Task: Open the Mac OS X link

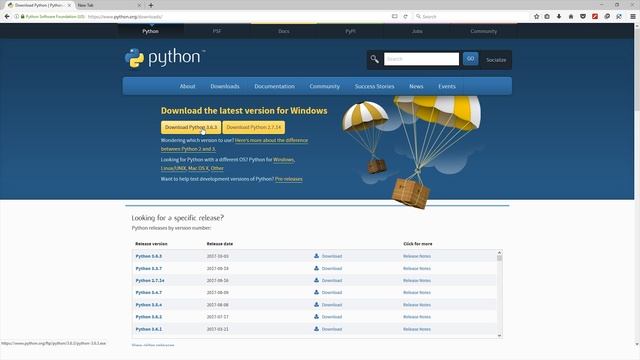Action: click(198, 168)
